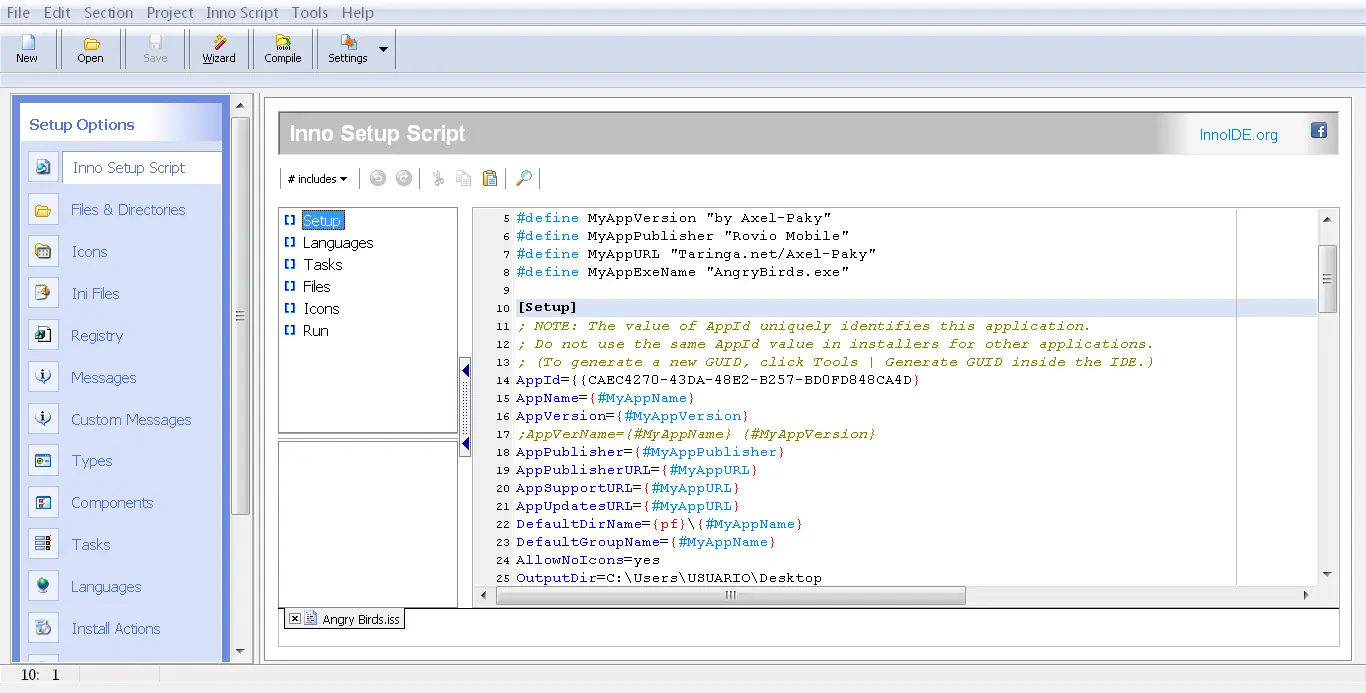1366x693 pixels.
Task: Open a file using Open icon
Action: tap(91, 49)
